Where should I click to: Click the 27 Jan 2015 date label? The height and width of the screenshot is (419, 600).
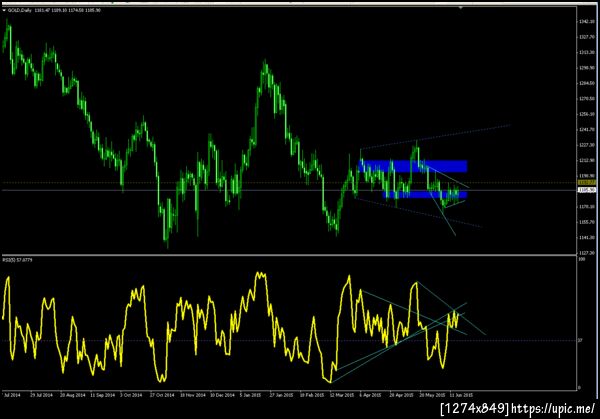[x=281, y=395]
